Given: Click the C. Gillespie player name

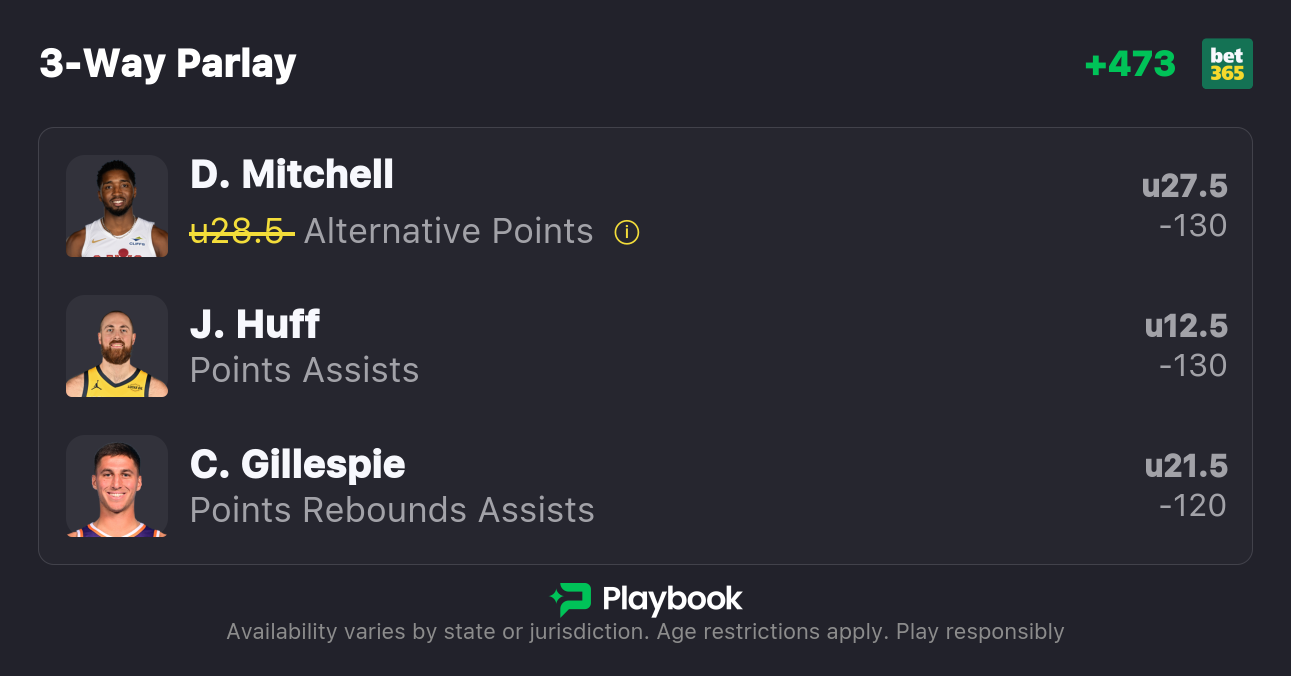Looking at the screenshot, I should click(x=298, y=464).
